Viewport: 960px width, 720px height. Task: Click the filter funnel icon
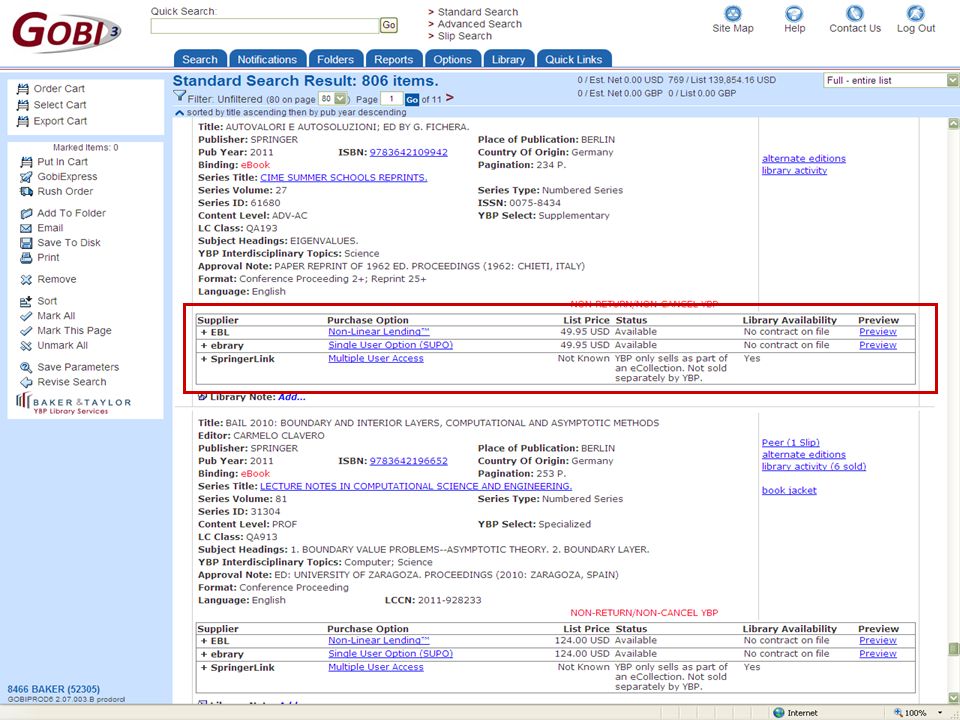coord(179,96)
